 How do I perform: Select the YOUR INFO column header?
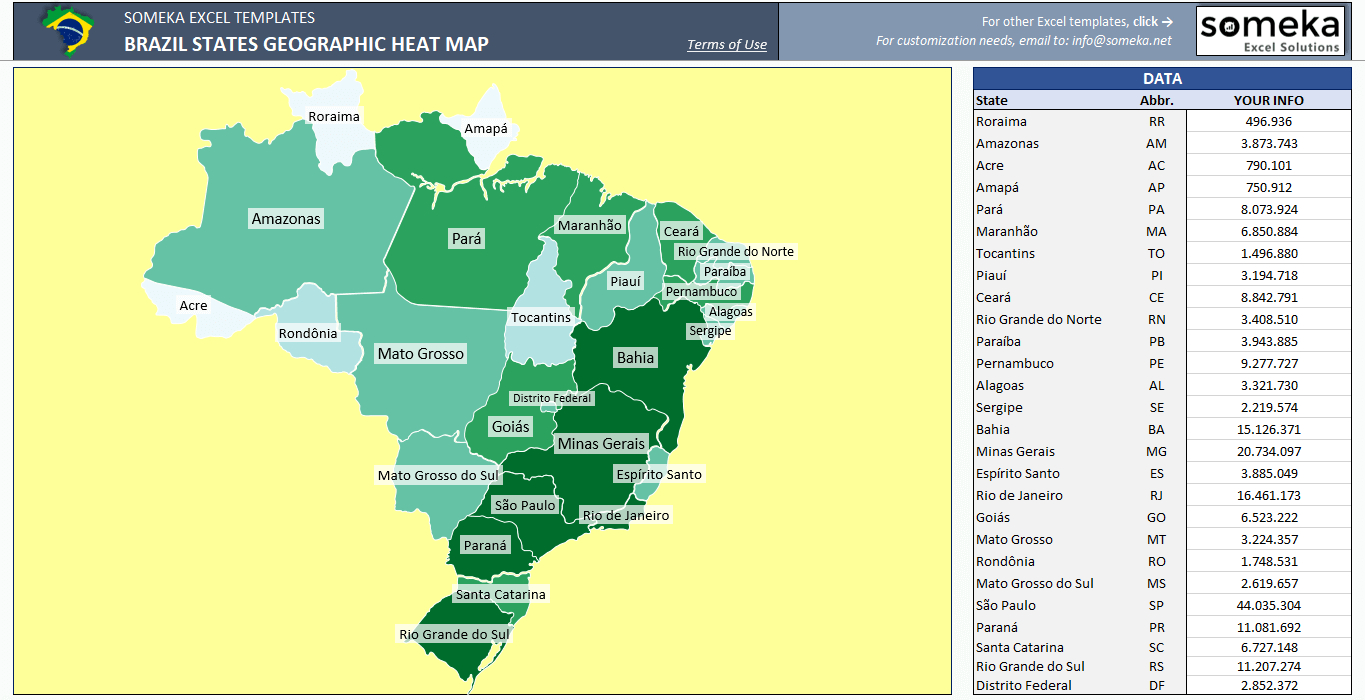(x=1268, y=100)
